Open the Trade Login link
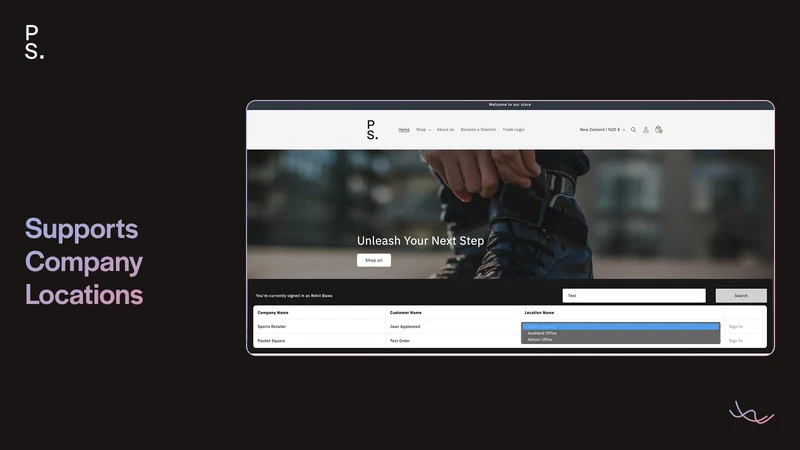 513,130
